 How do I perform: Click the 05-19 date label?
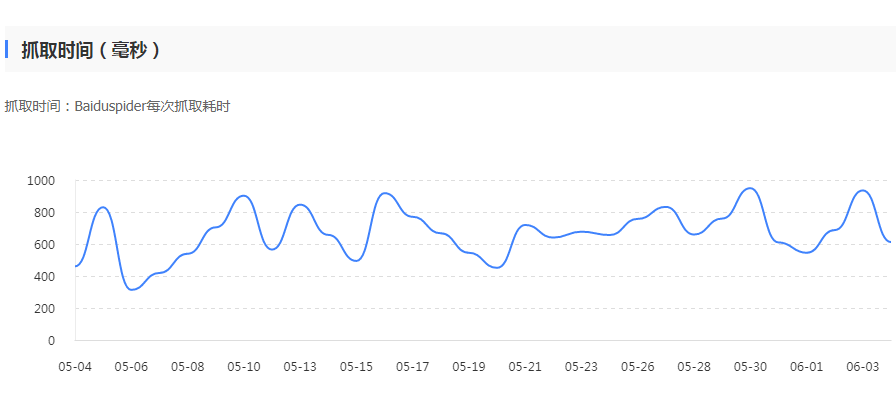469,367
